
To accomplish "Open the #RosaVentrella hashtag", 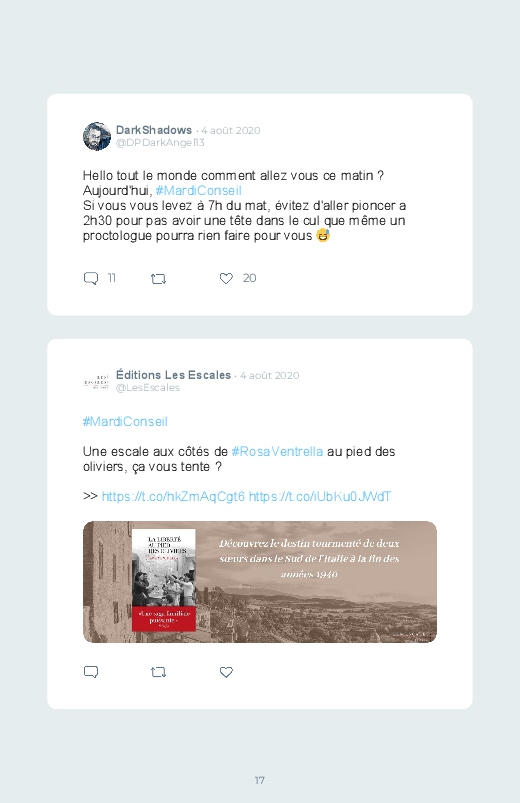I will (277, 452).
